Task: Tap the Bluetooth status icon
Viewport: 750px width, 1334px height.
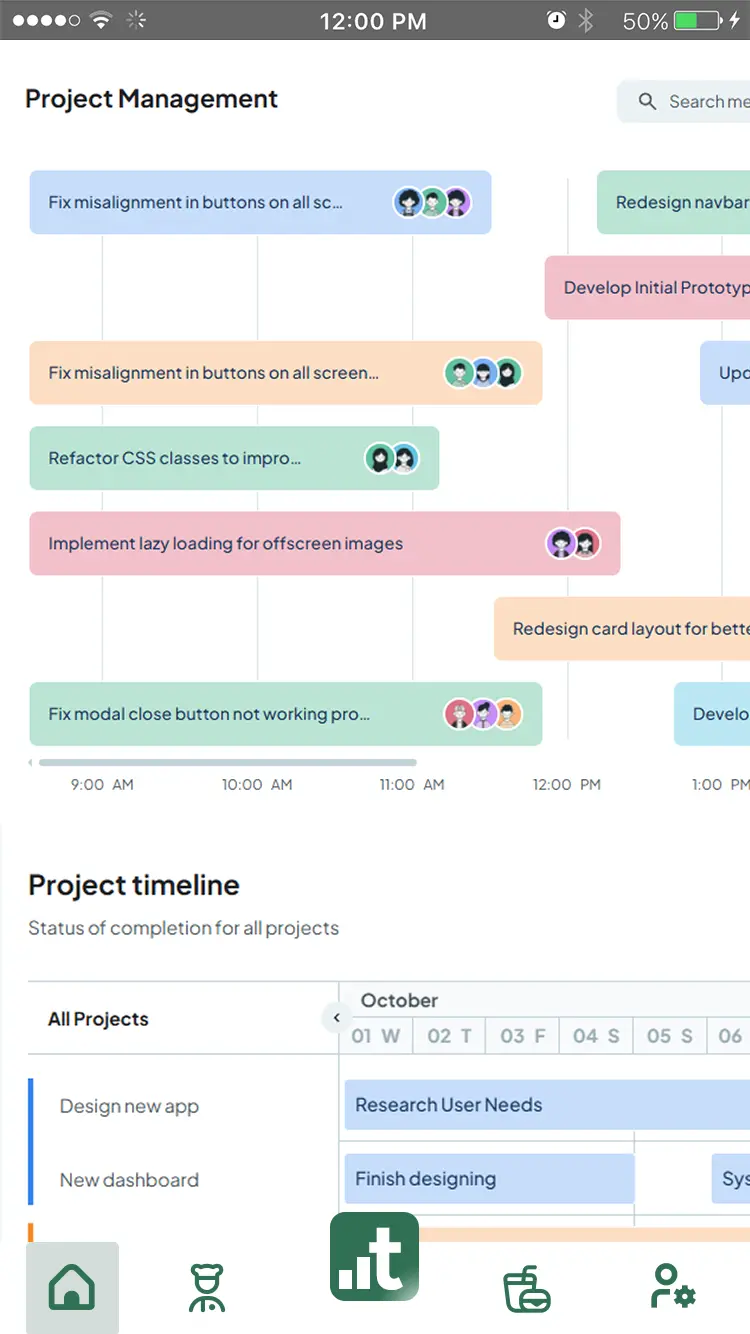Action: pyautogui.click(x=587, y=21)
